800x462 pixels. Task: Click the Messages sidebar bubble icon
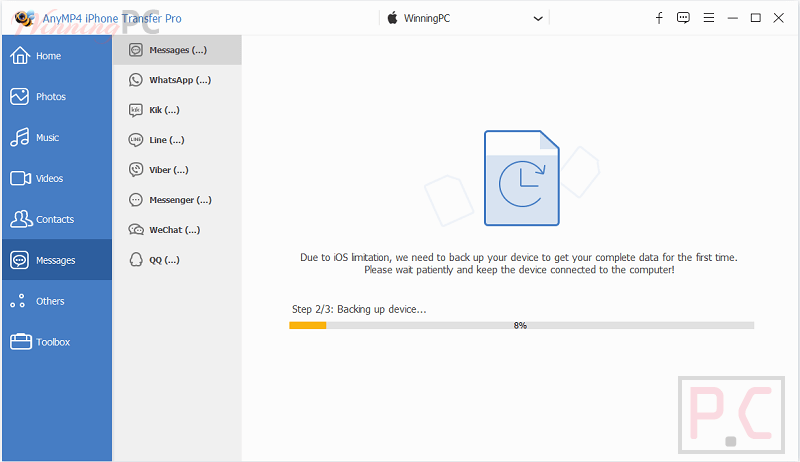19,260
